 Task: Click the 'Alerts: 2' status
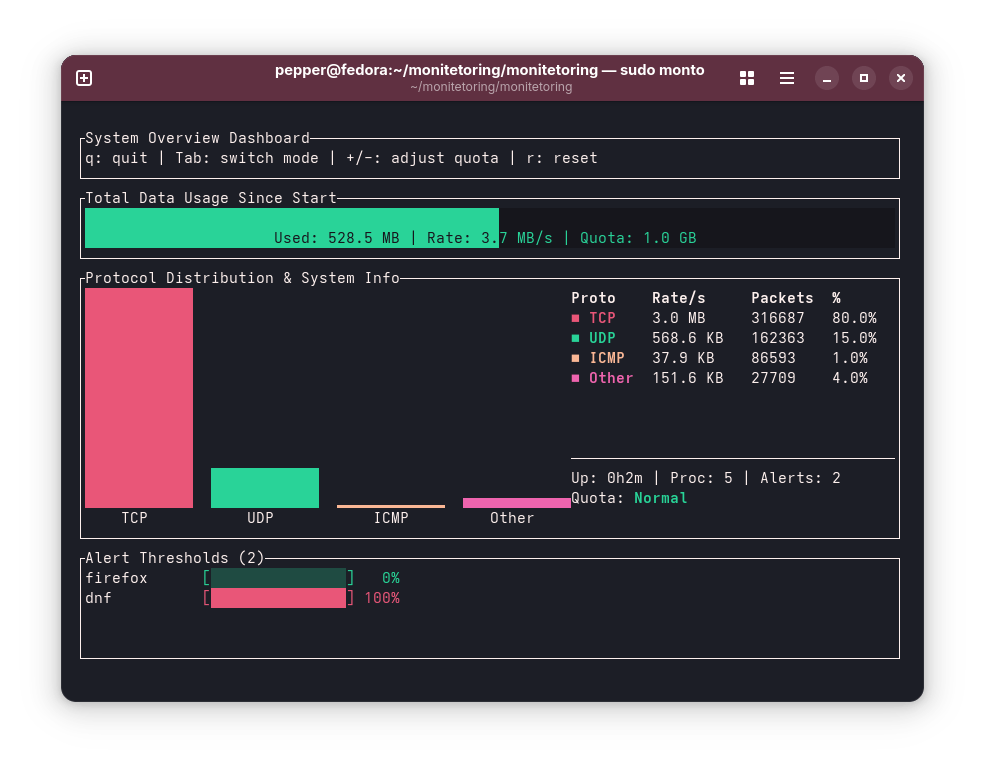[800, 478]
